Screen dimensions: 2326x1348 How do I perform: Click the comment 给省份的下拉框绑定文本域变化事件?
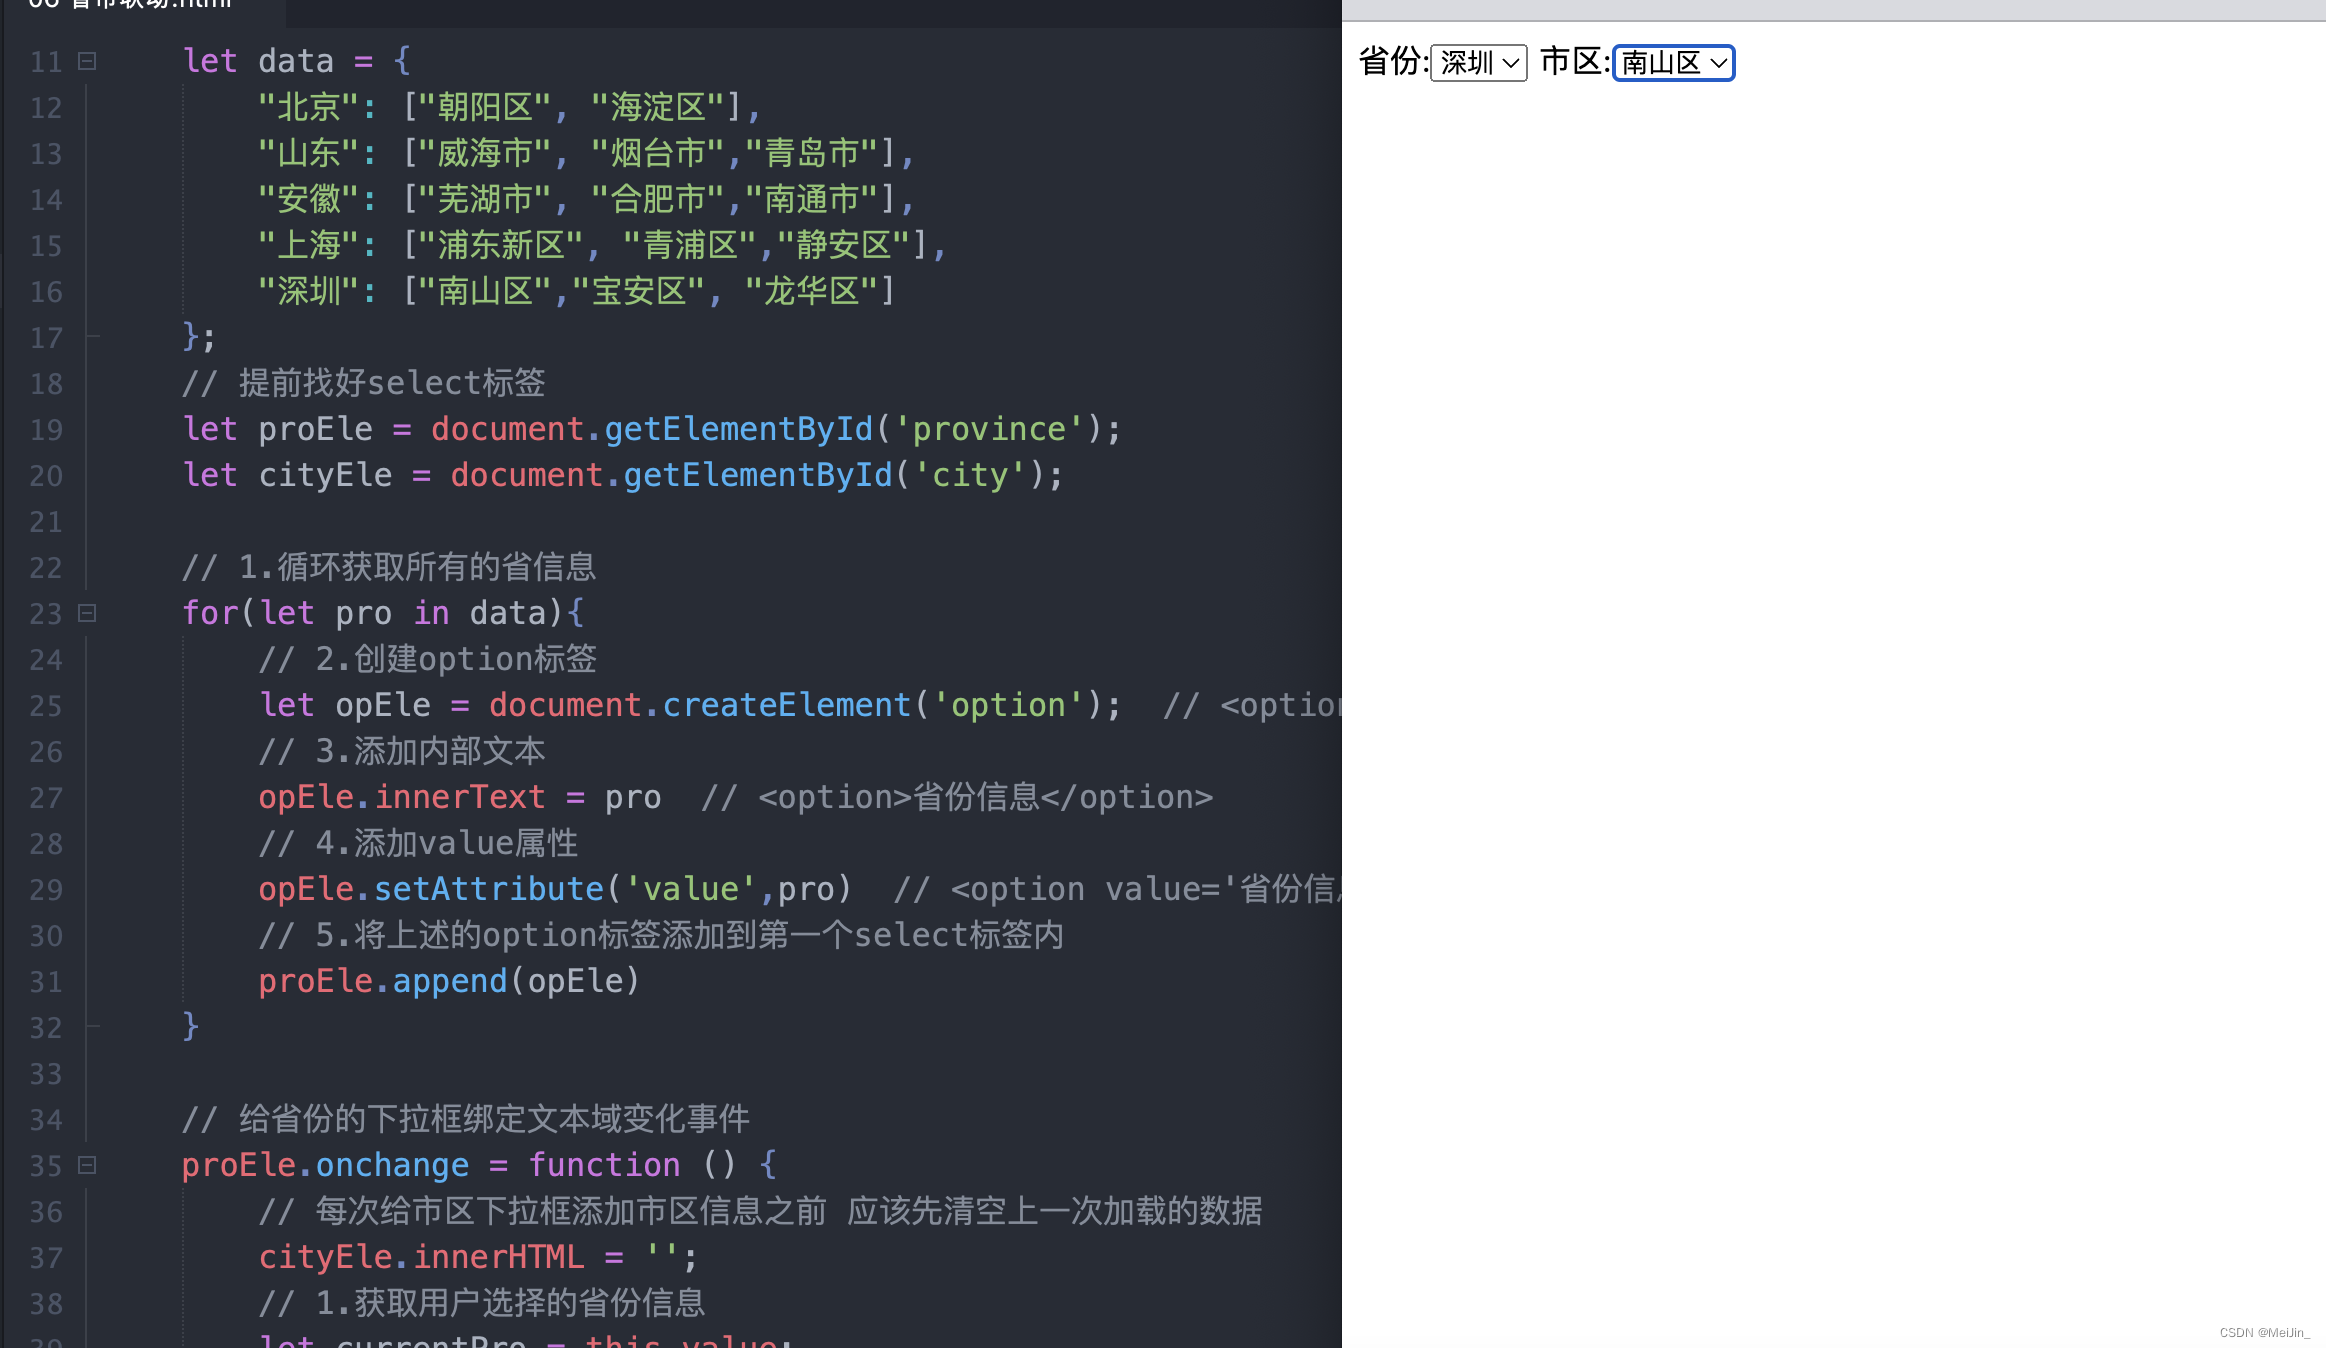pyautogui.click(x=466, y=1119)
